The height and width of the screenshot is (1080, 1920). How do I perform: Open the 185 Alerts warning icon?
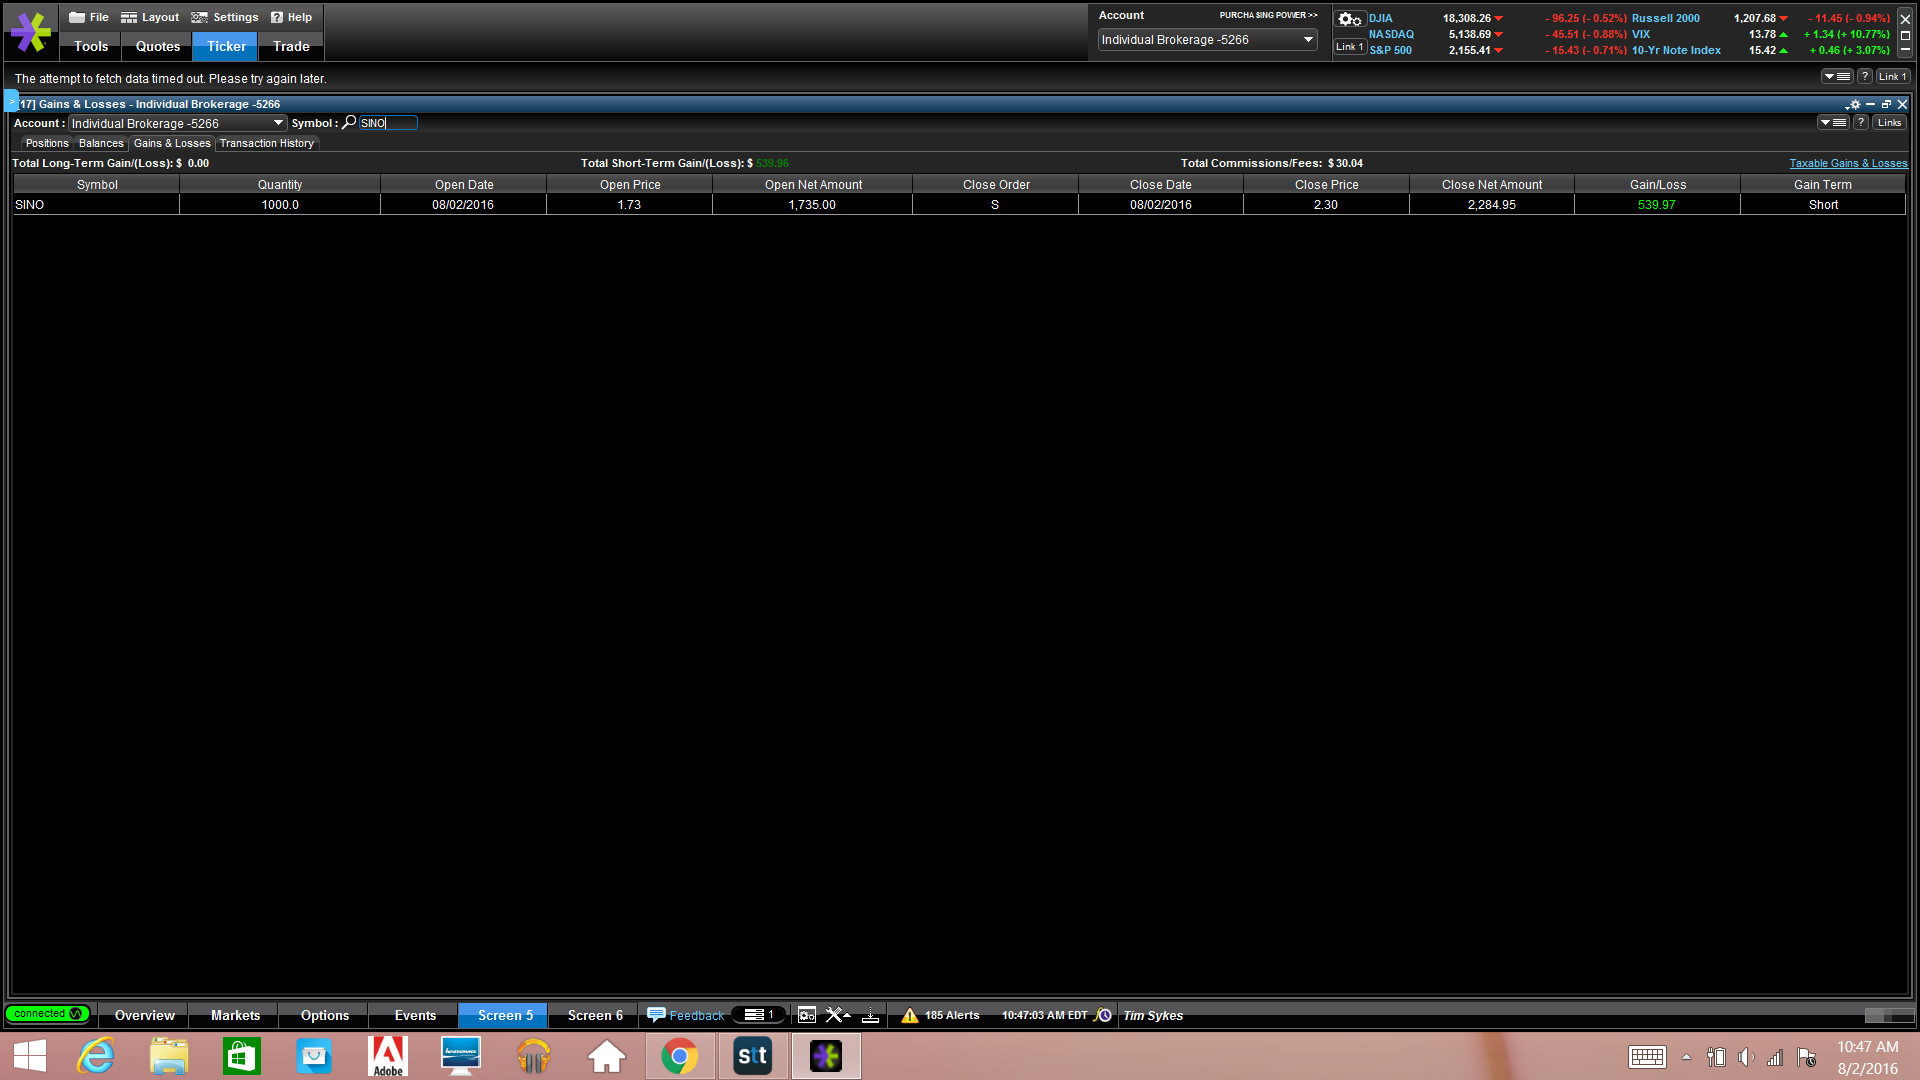coord(909,1015)
